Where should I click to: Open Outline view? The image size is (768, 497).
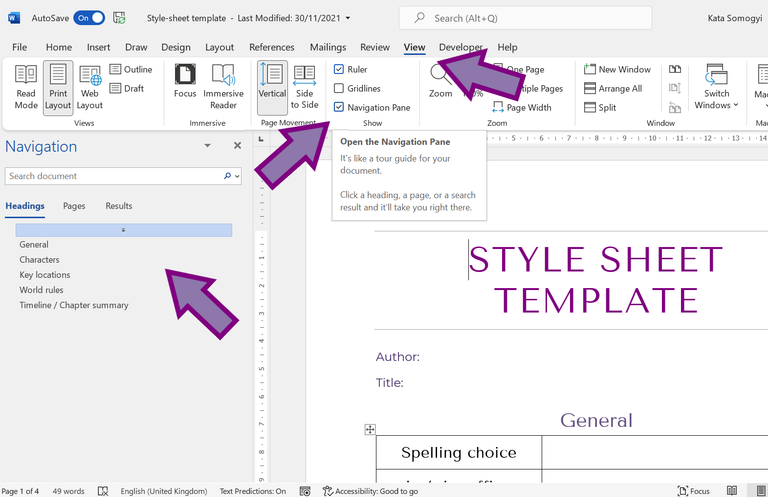[x=131, y=70]
